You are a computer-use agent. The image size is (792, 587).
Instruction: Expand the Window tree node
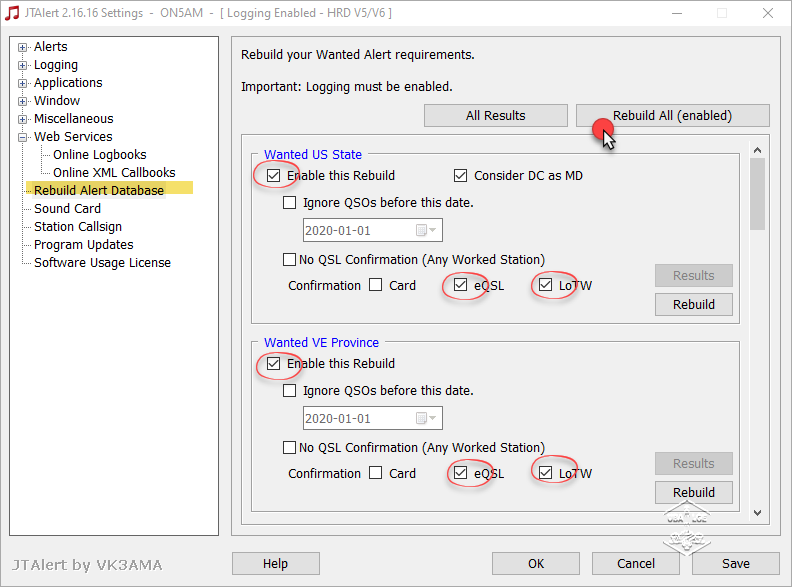[22, 102]
